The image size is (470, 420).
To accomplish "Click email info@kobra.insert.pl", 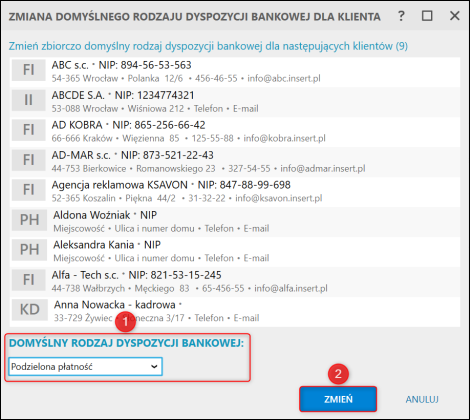I will point(284,138).
